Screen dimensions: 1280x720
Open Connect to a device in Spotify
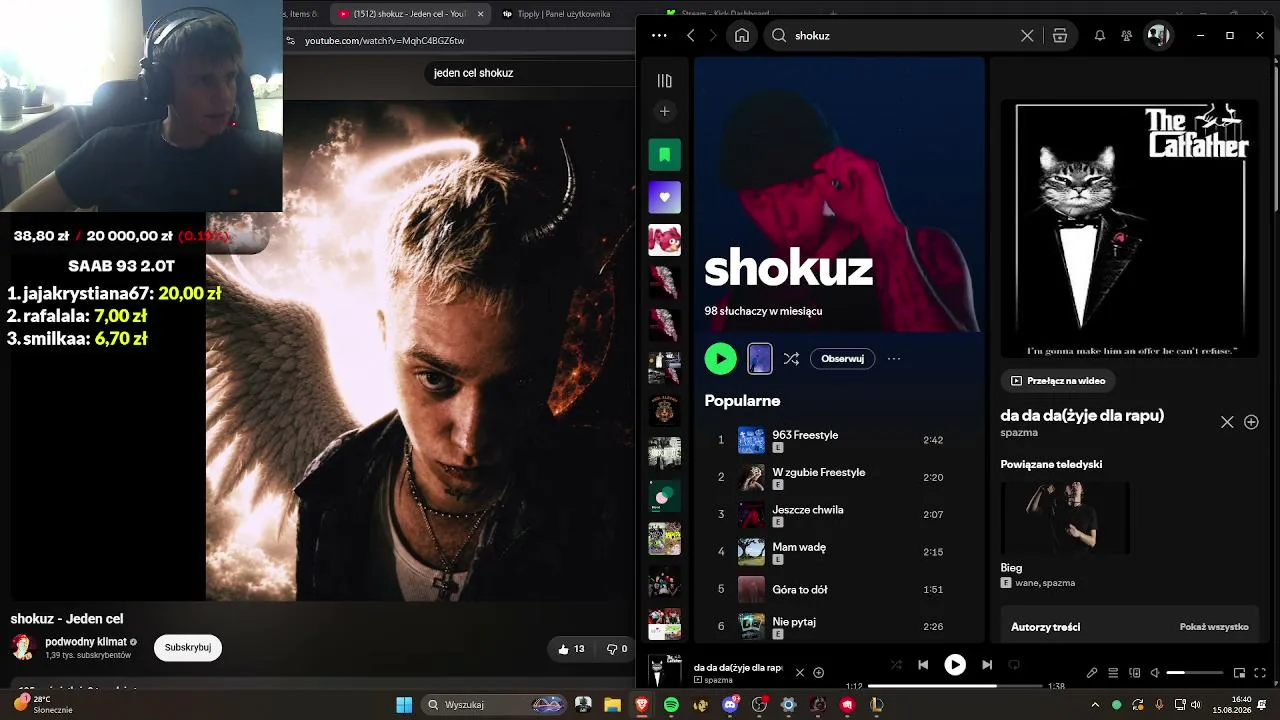click(x=1135, y=673)
